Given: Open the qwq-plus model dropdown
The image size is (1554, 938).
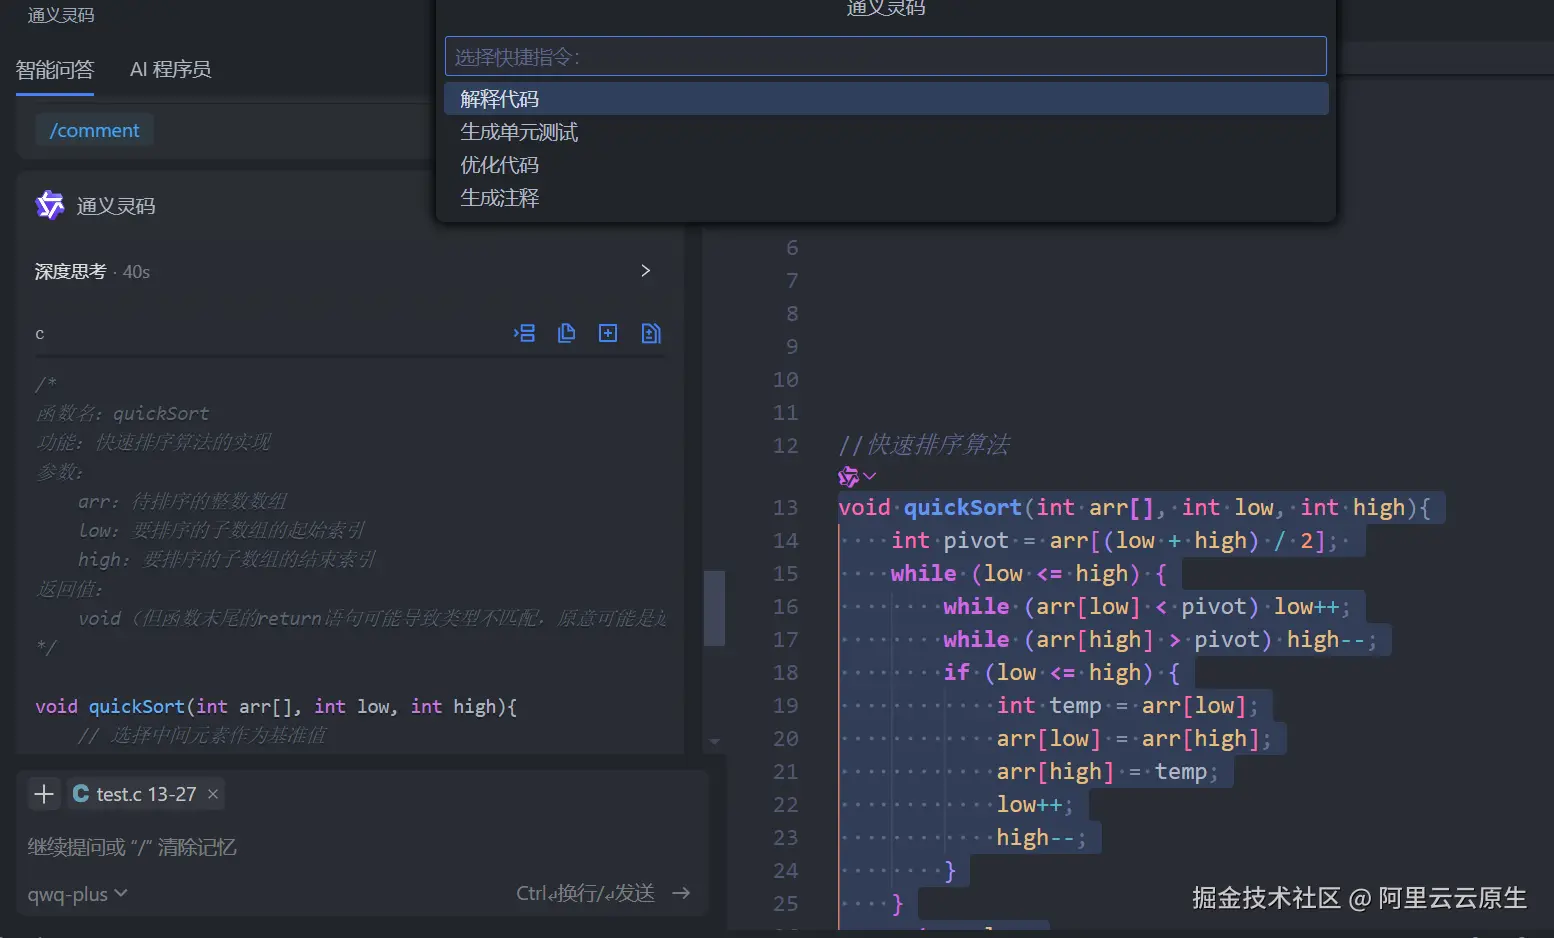Looking at the screenshot, I should [x=77, y=894].
